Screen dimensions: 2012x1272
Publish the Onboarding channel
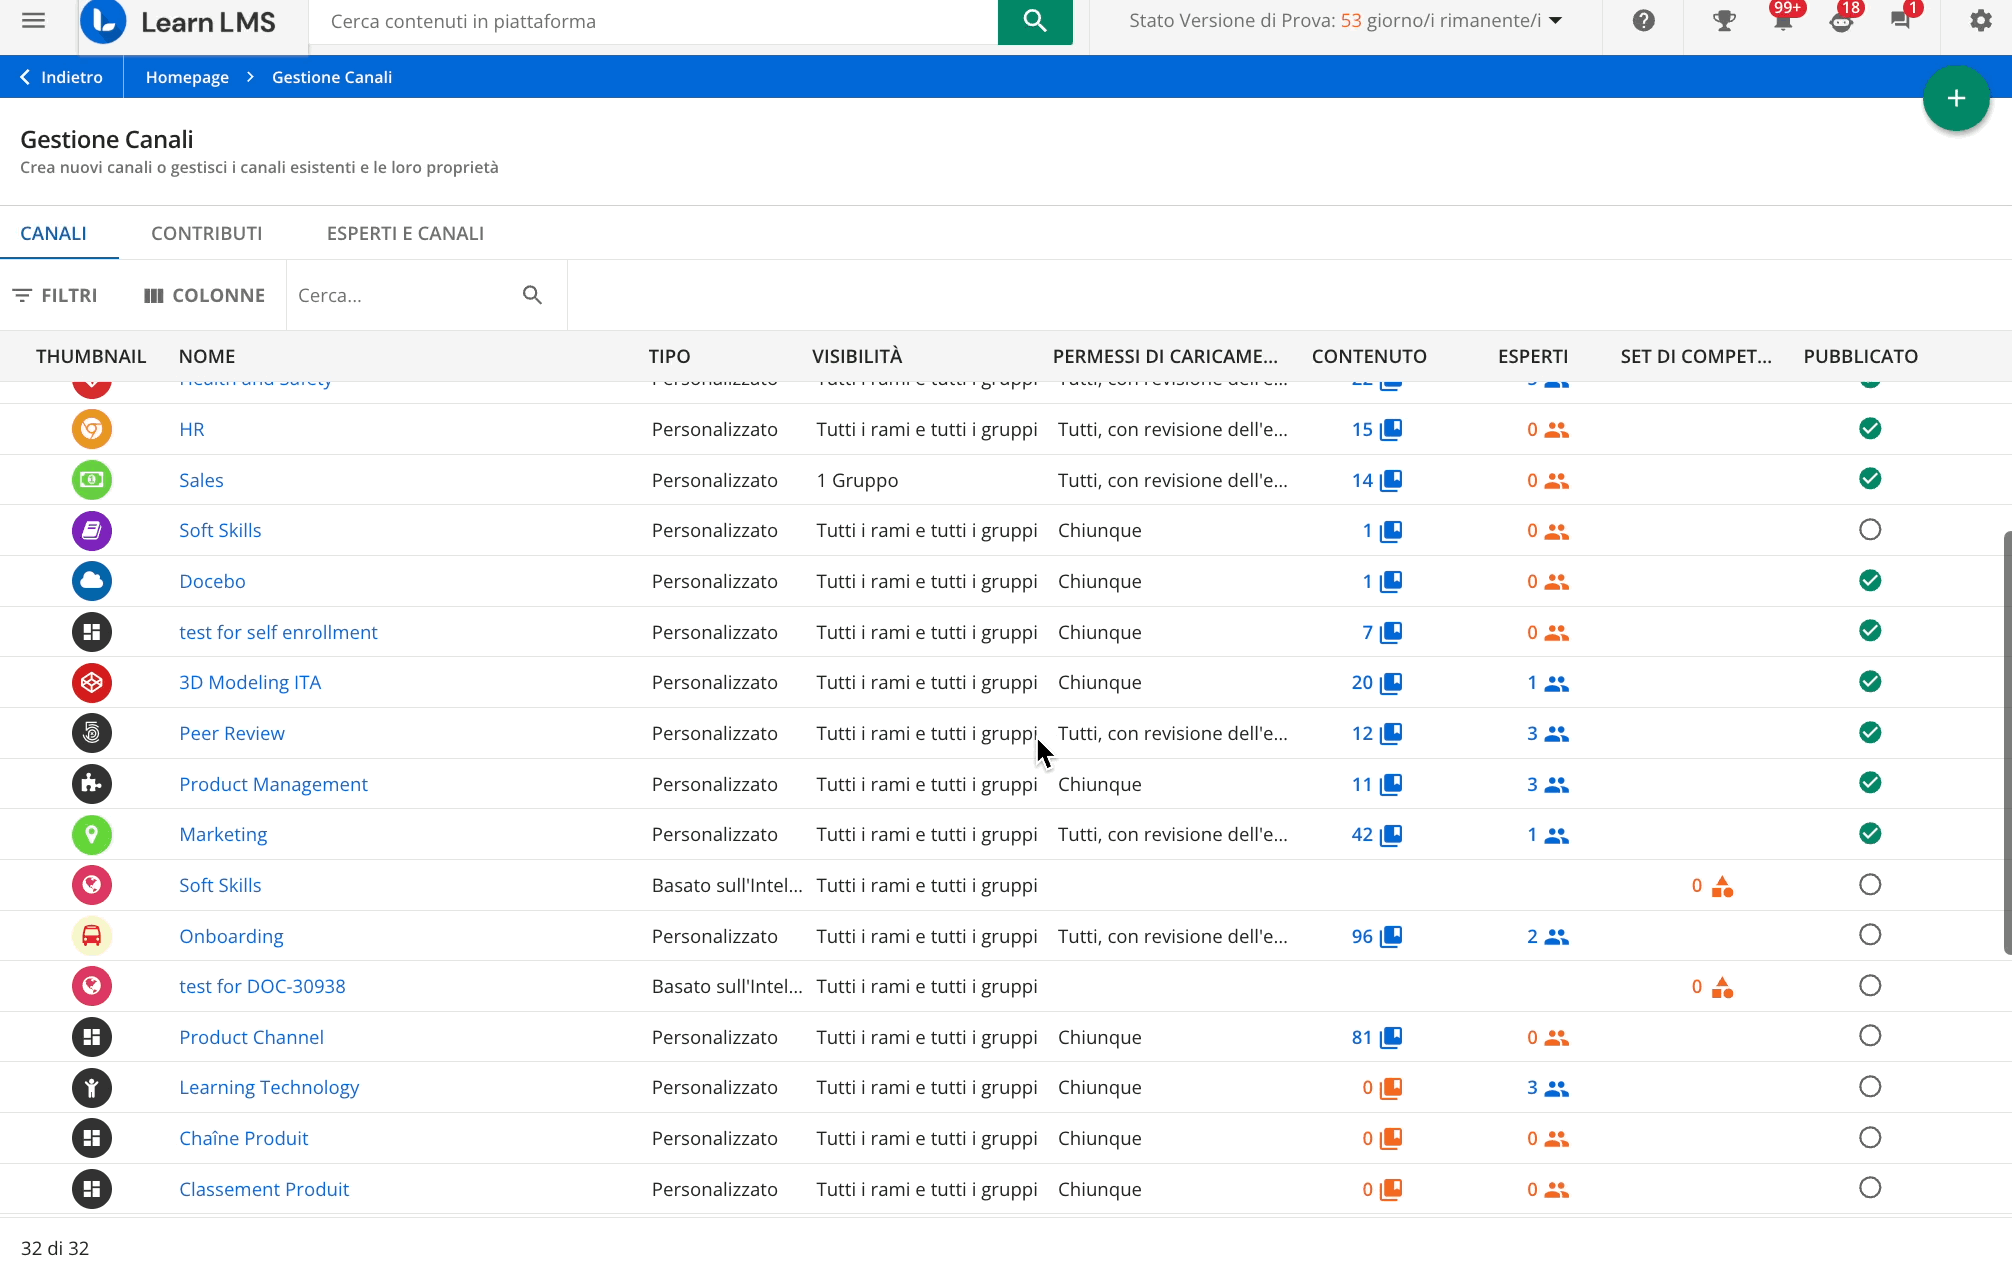[1870, 935]
